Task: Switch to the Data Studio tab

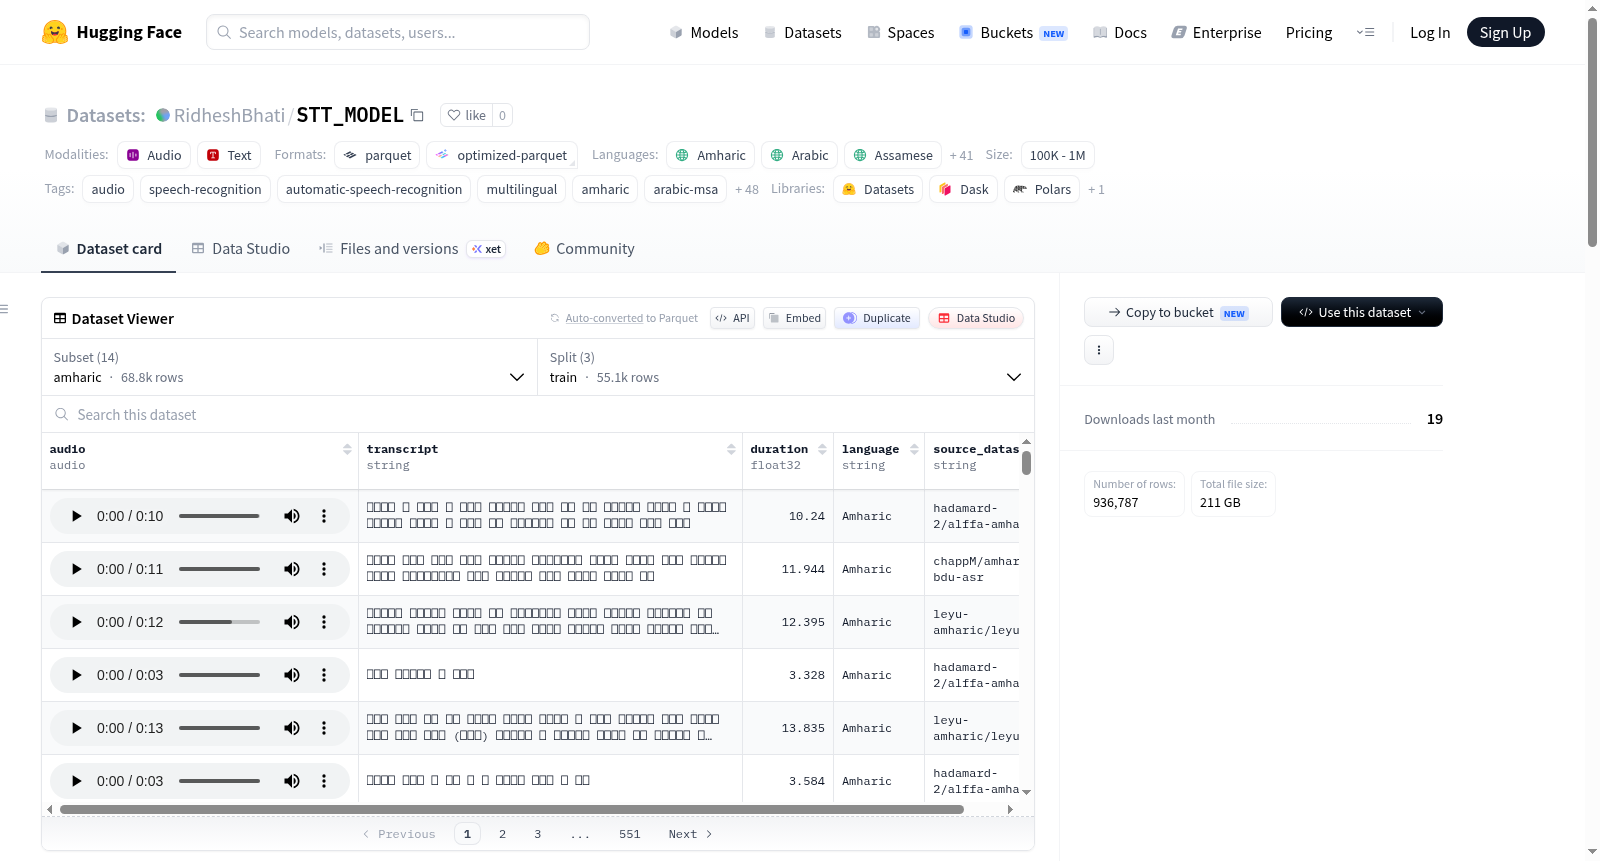Action: click(241, 249)
